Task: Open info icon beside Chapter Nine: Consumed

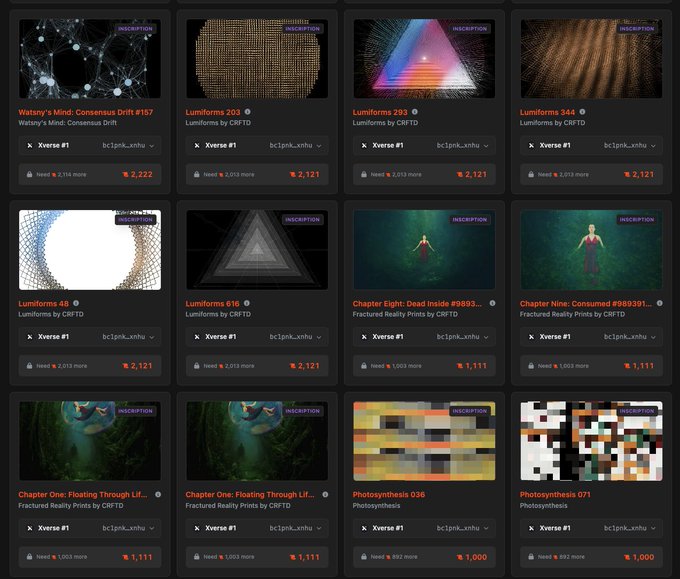Action: click(659, 303)
